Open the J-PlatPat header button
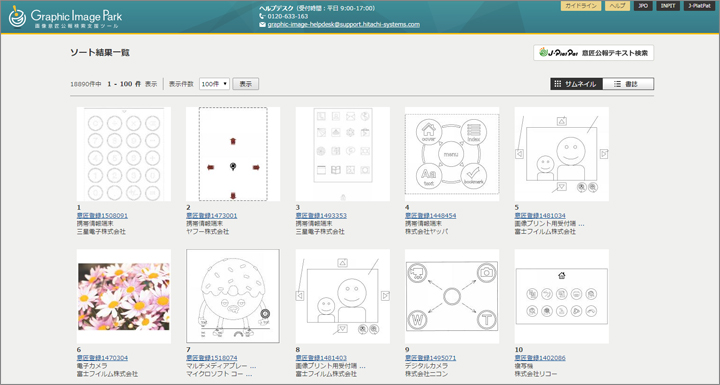Viewport: 720px width, 385px height. [x=699, y=6]
